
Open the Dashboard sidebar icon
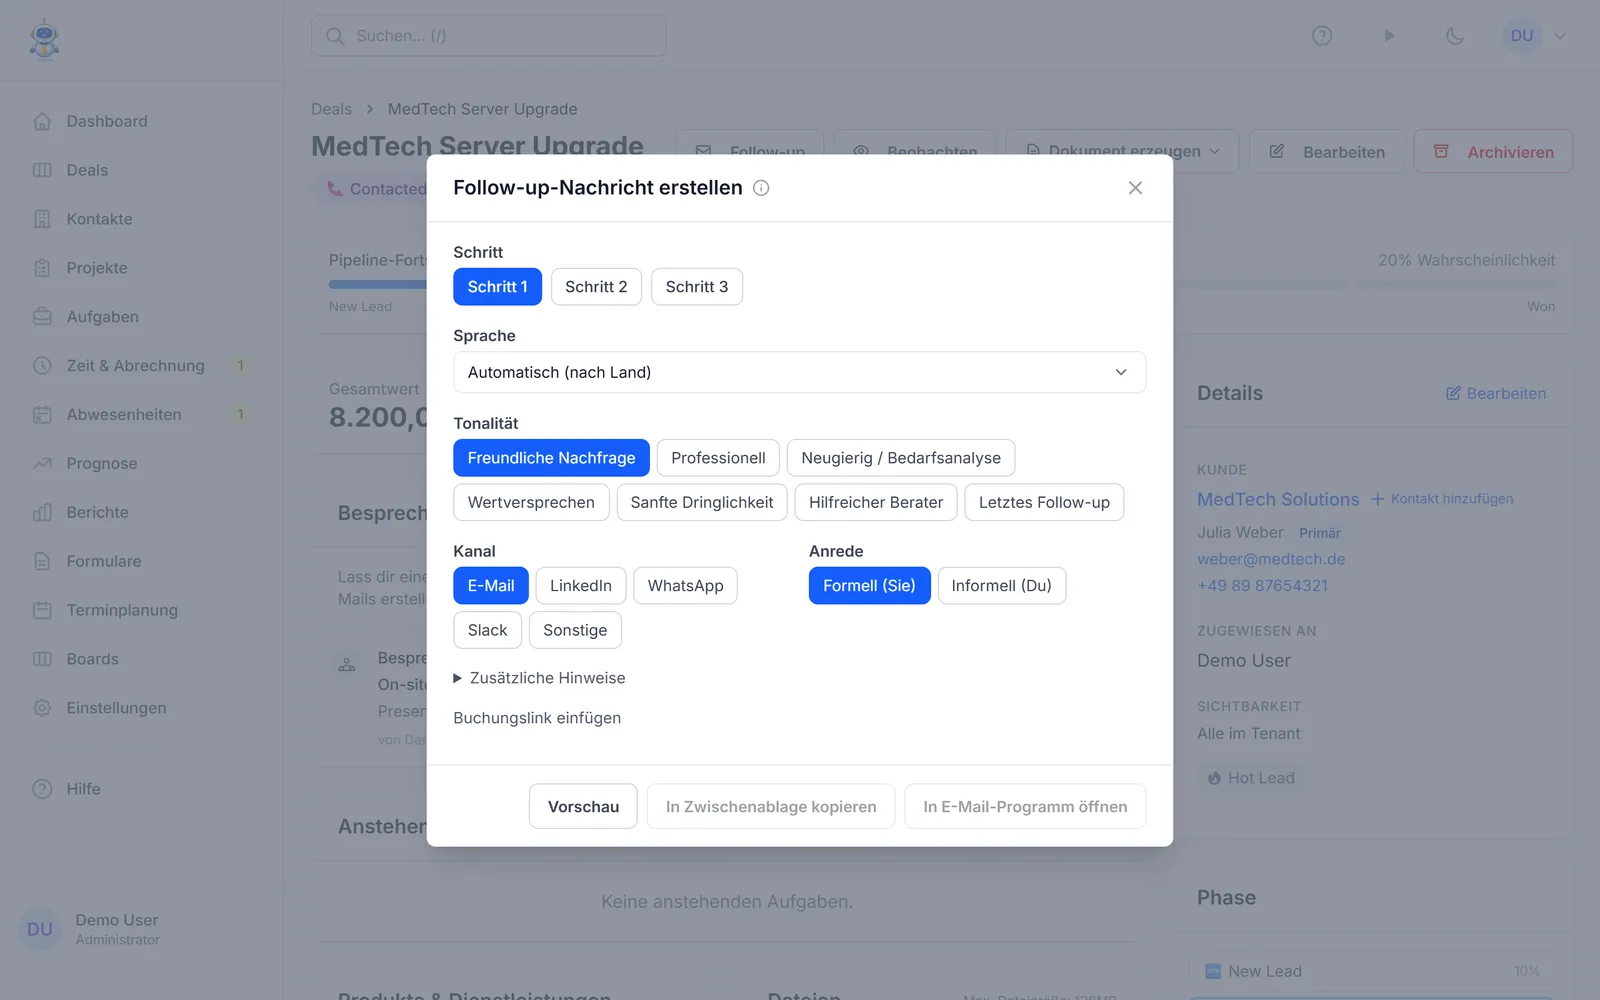pos(42,121)
